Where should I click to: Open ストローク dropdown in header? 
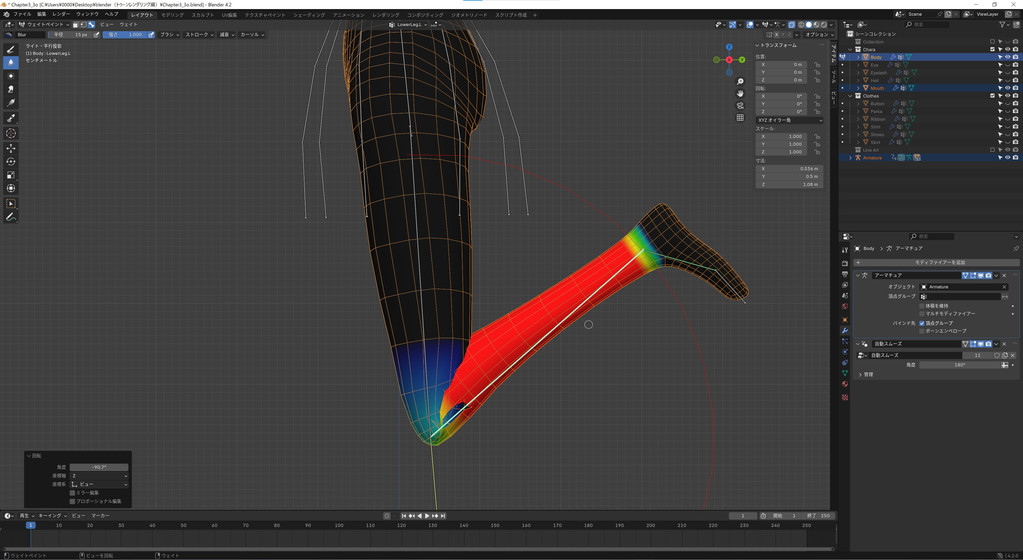click(x=199, y=35)
